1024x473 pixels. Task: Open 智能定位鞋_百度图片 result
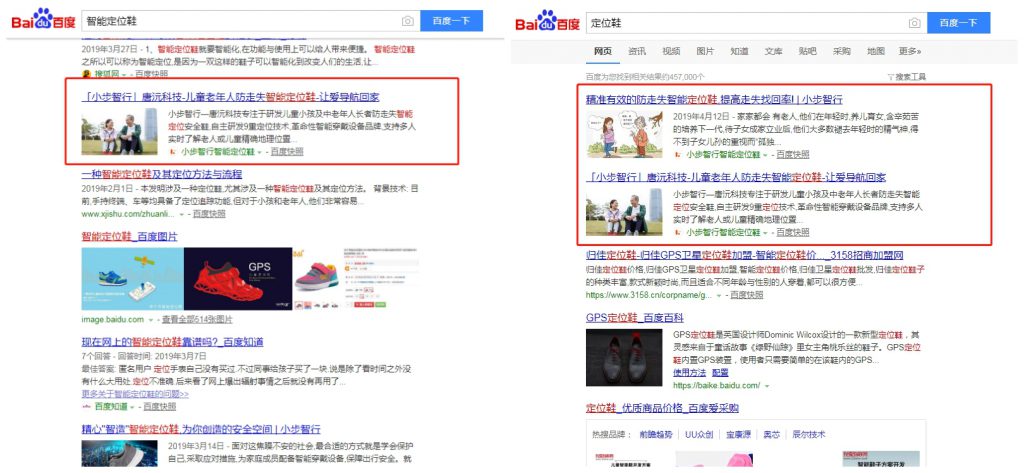tap(129, 236)
